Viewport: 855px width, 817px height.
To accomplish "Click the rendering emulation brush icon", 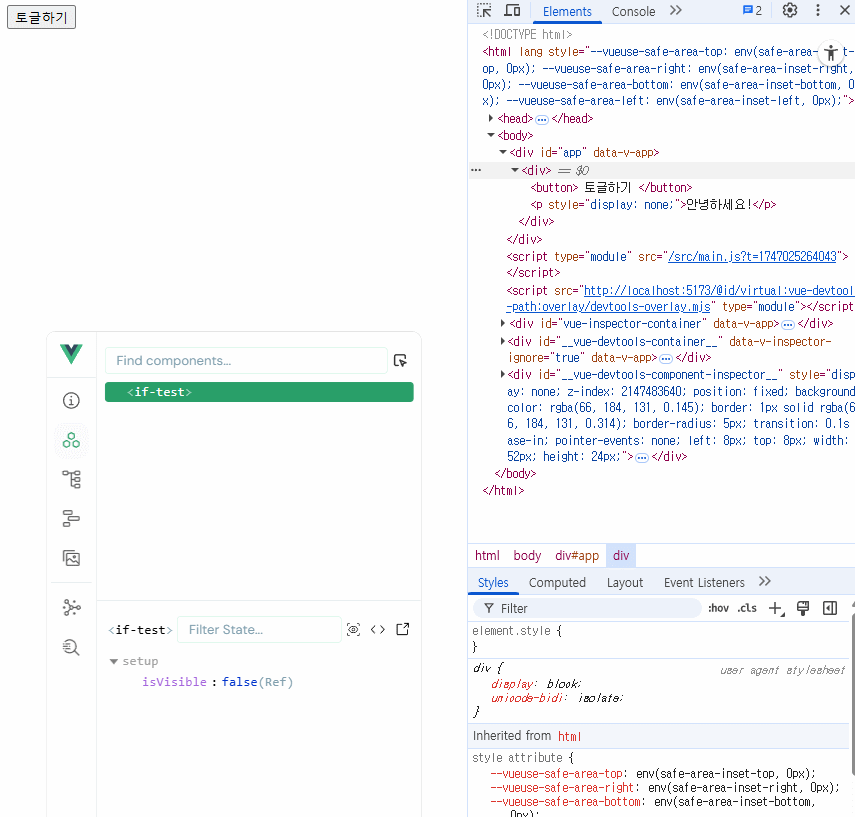I will coord(803,608).
